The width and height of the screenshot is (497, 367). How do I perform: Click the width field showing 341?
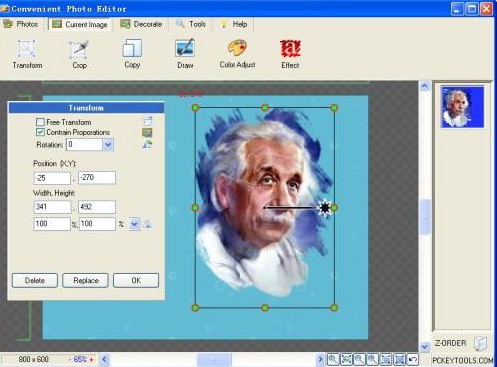[52, 207]
